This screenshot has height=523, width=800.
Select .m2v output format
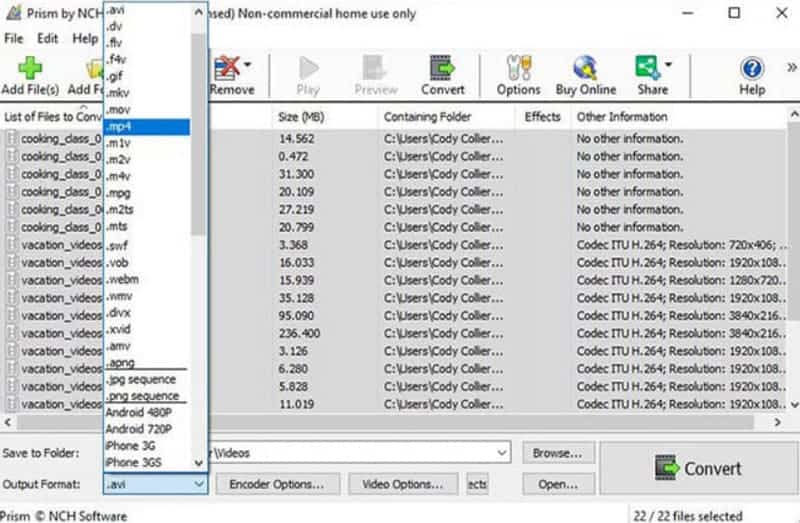pyautogui.click(x=147, y=160)
